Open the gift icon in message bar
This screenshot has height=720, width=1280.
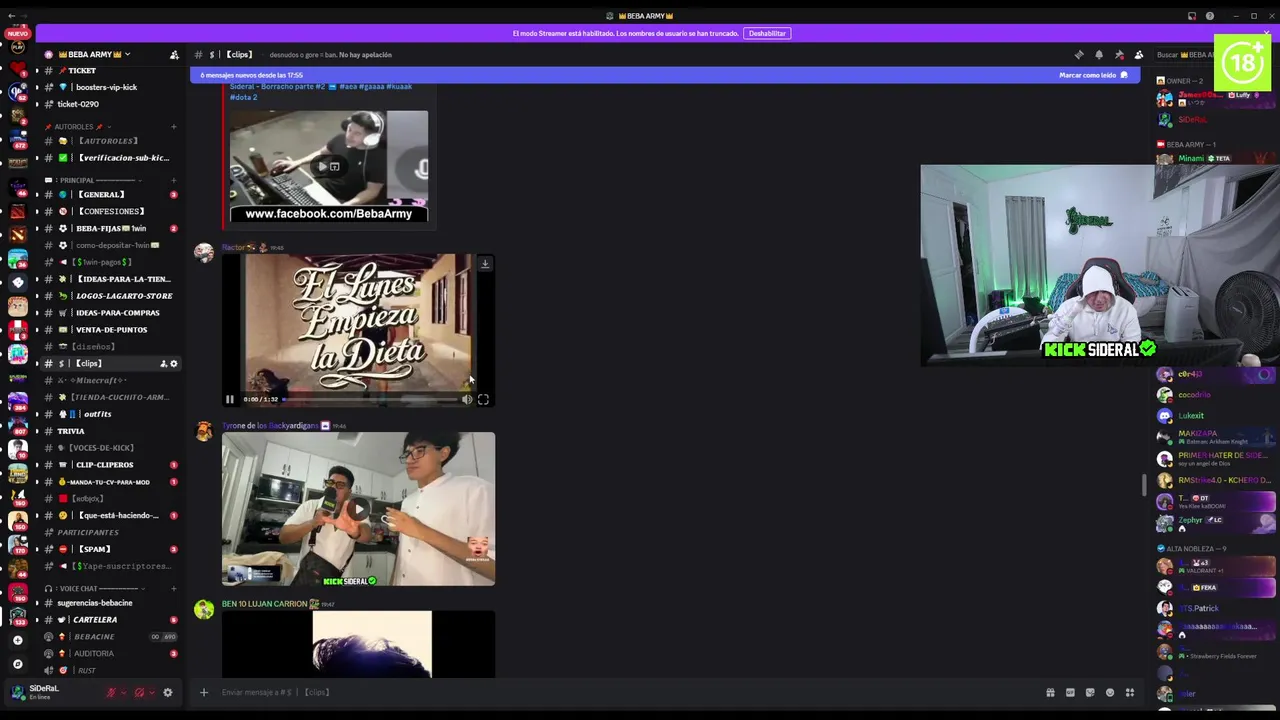1050,692
